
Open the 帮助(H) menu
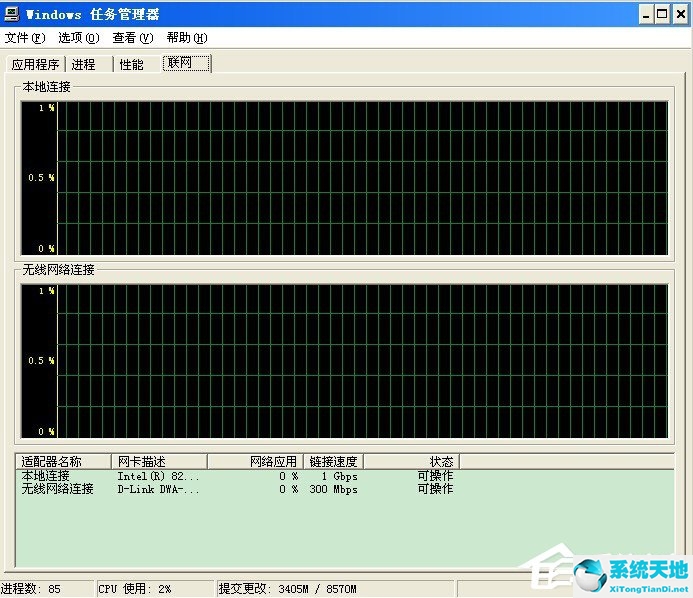coord(187,38)
